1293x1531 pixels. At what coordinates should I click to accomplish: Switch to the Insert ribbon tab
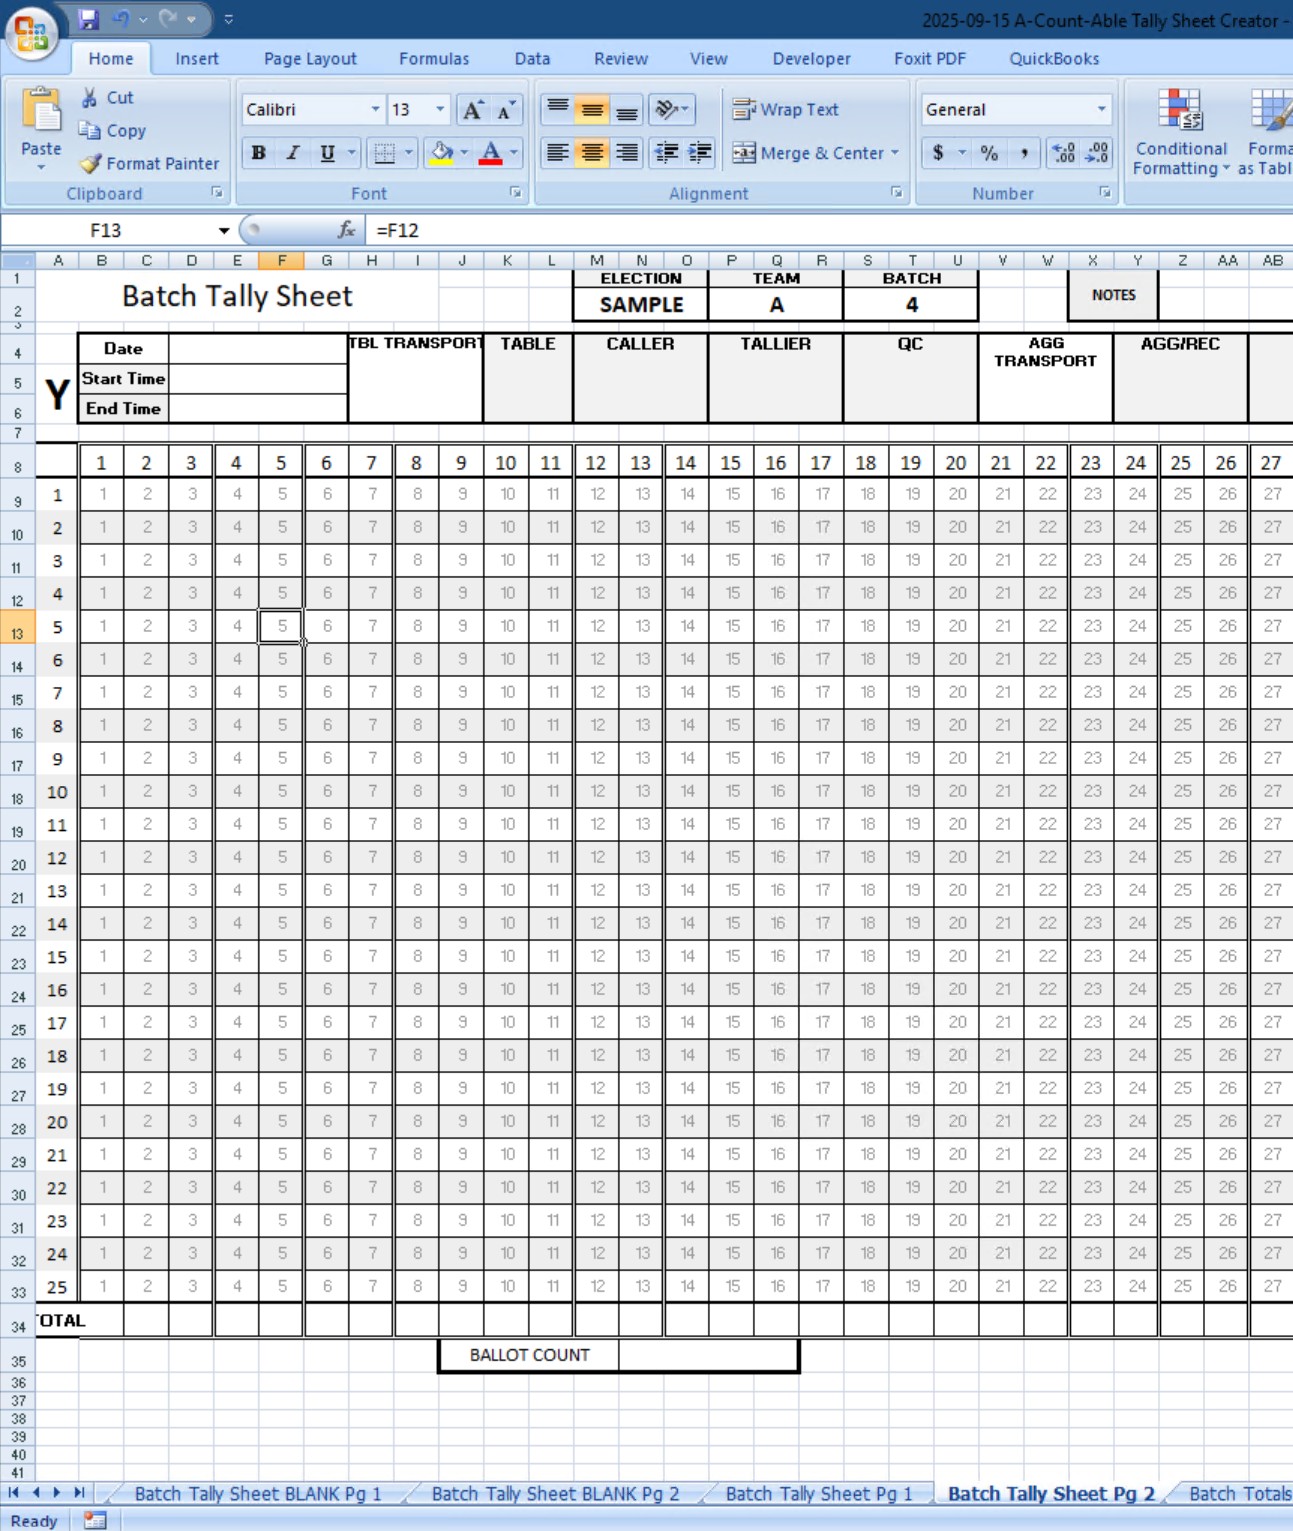click(197, 59)
